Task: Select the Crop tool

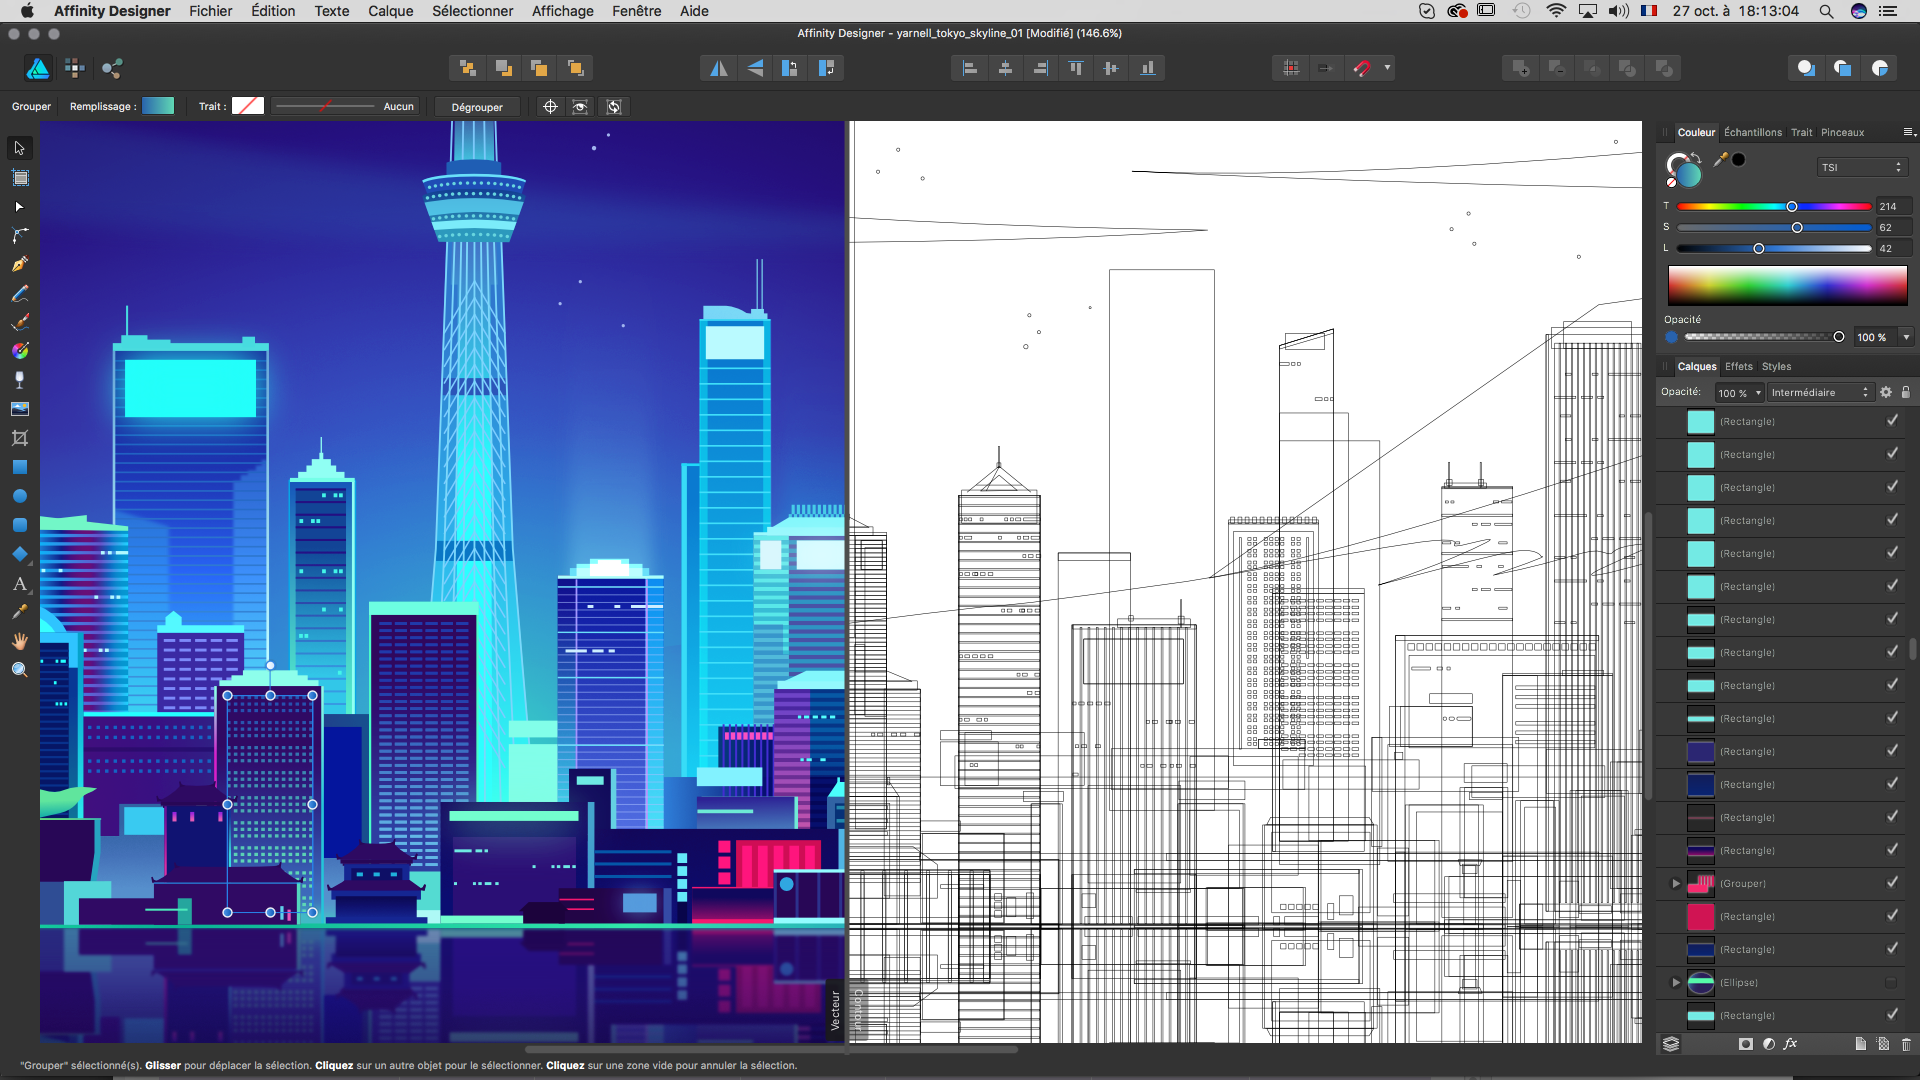Action: click(x=19, y=438)
